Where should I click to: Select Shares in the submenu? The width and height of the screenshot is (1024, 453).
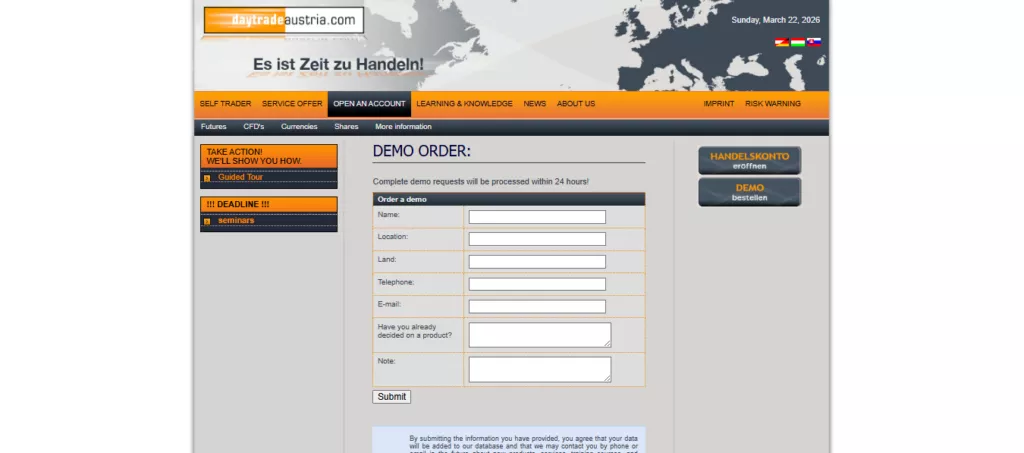(346, 127)
